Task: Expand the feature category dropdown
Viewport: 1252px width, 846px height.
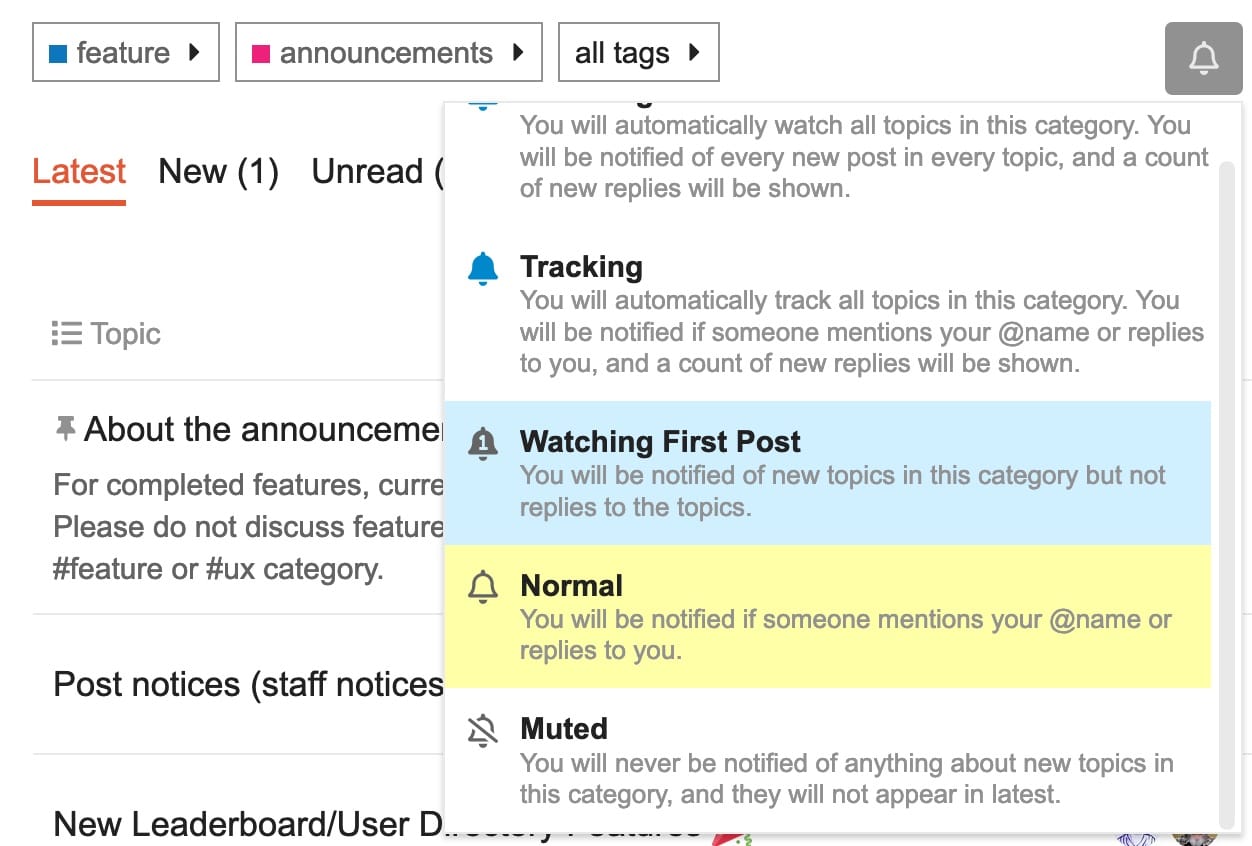Action: tap(126, 51)
